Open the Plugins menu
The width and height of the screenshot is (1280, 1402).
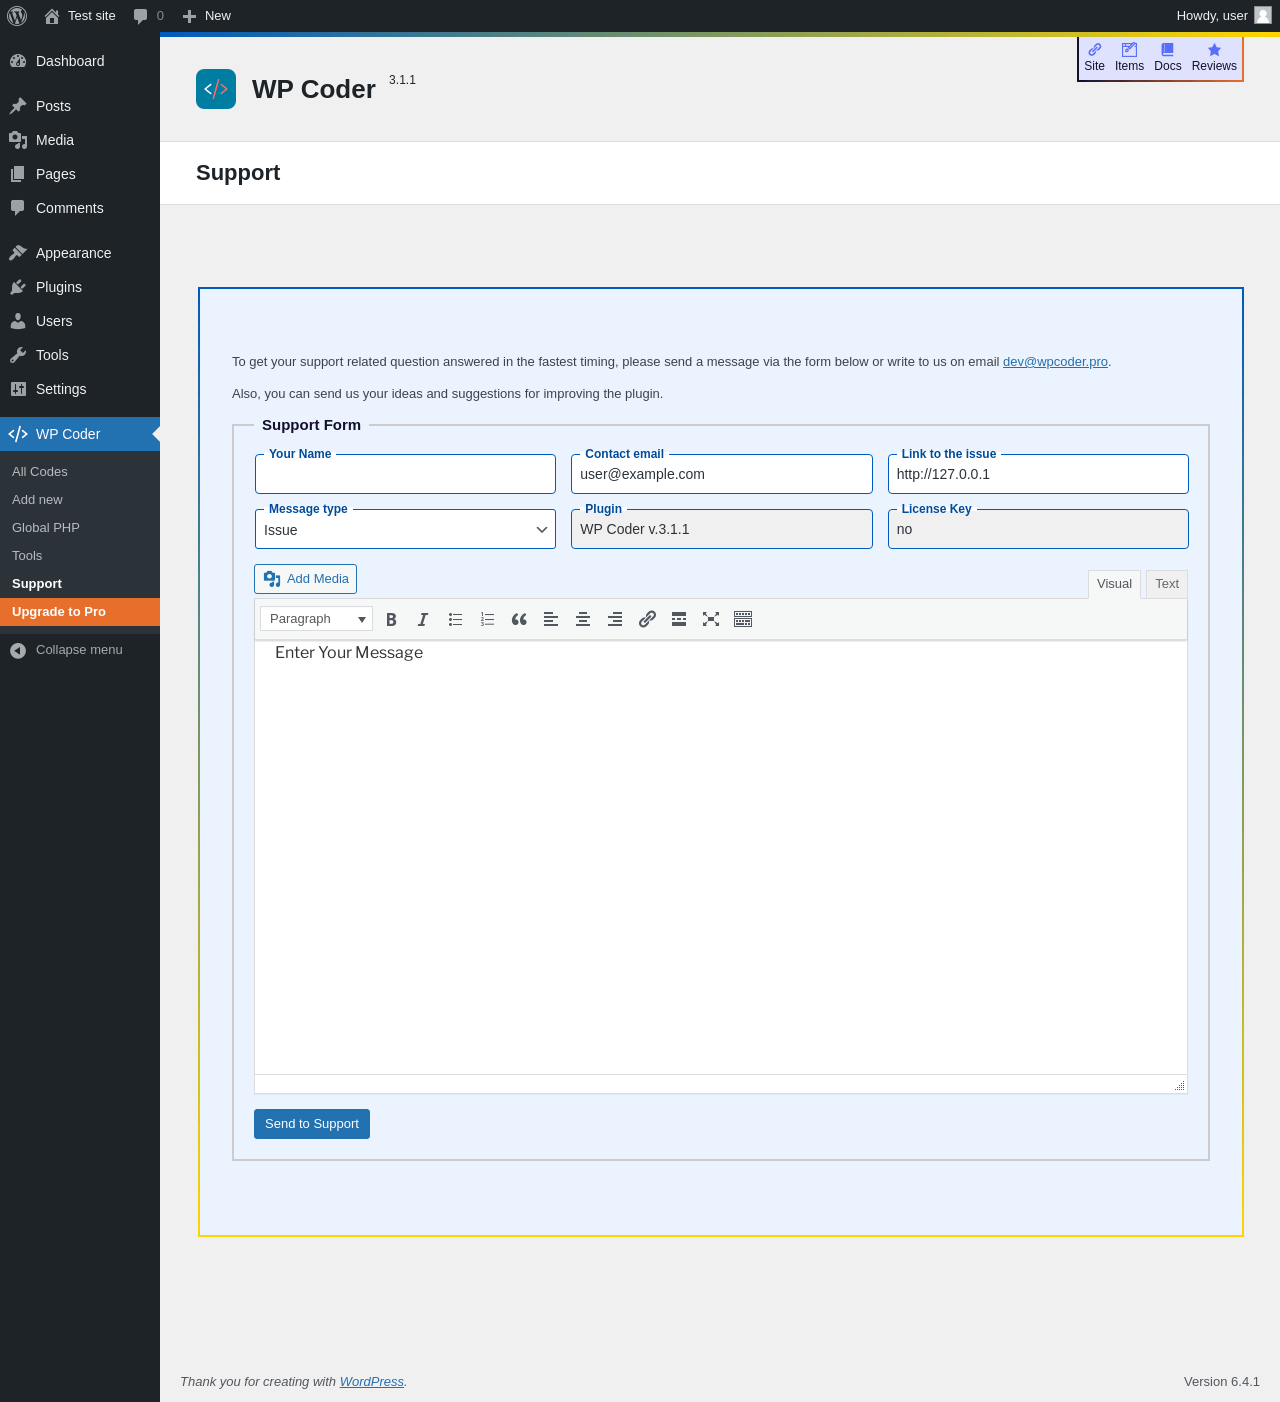point(80,287)
